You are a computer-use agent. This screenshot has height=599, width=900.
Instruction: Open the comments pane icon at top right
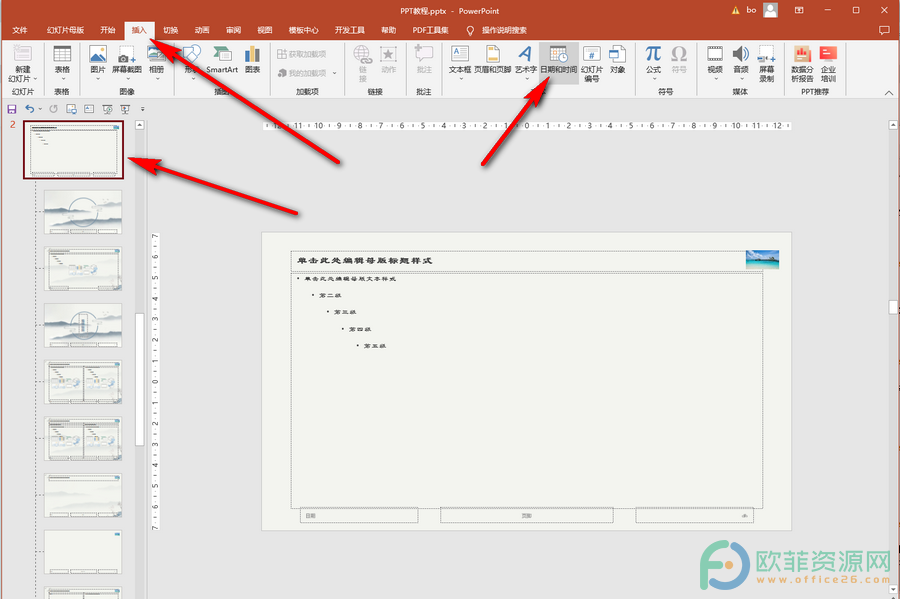tap(884, 30)
